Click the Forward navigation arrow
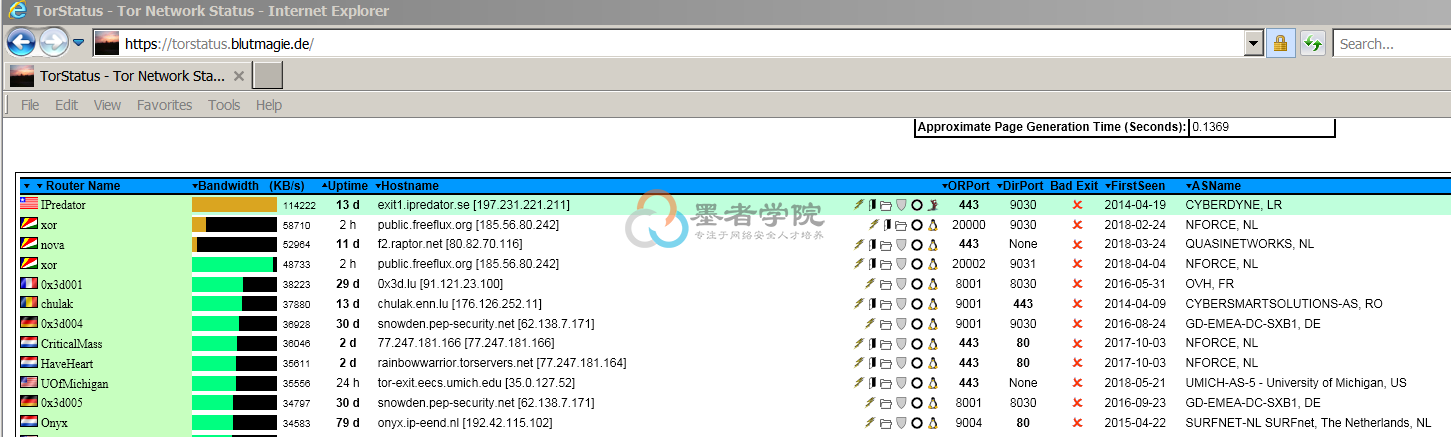This screenshot has width=1451, height=437. click(53, 42)
